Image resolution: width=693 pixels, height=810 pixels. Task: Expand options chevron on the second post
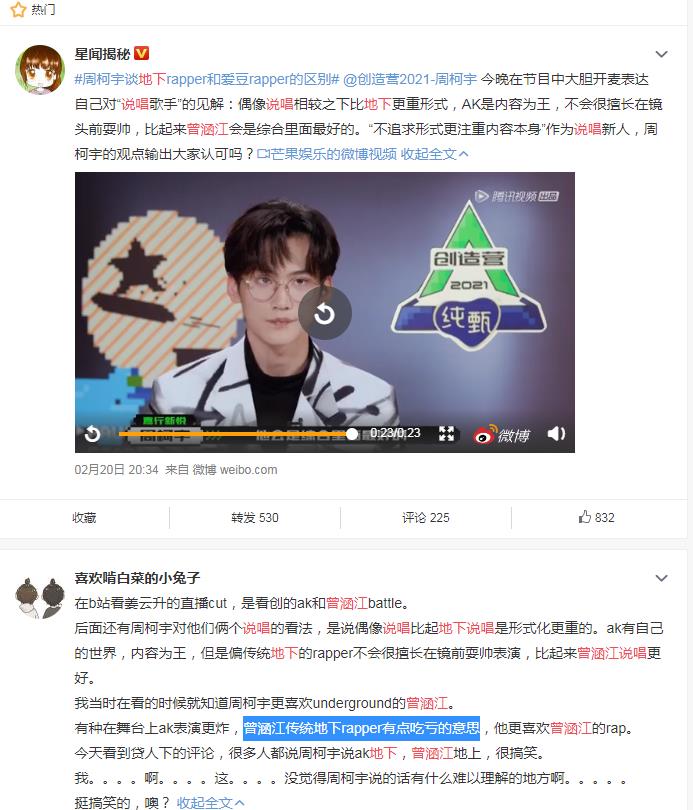[662, 578]
